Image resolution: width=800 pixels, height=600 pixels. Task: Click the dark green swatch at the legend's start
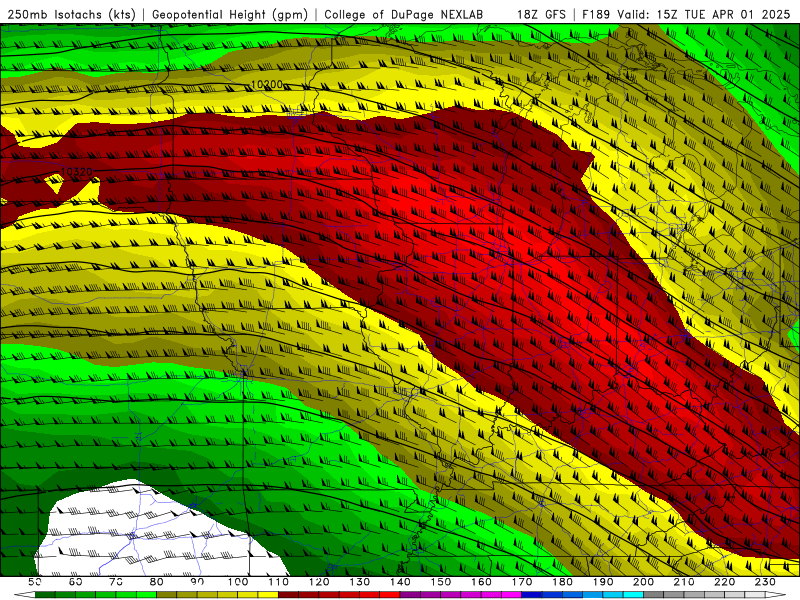click(x=44, y=595)
